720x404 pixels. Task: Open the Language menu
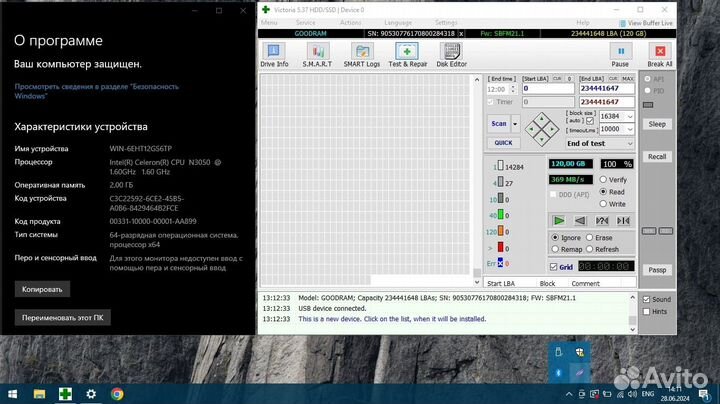[x=397, y=22]
